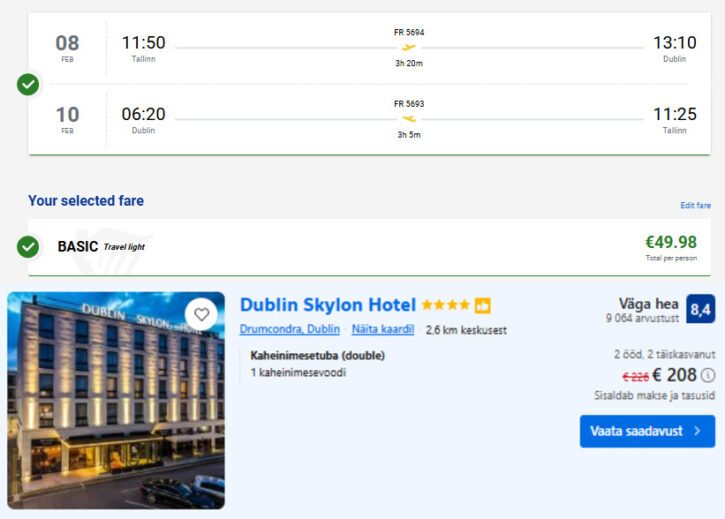The width and height of the screenshot is (725, 519).
Task: Open Drumcondra, Dublin location link
Action: [289, 329]
